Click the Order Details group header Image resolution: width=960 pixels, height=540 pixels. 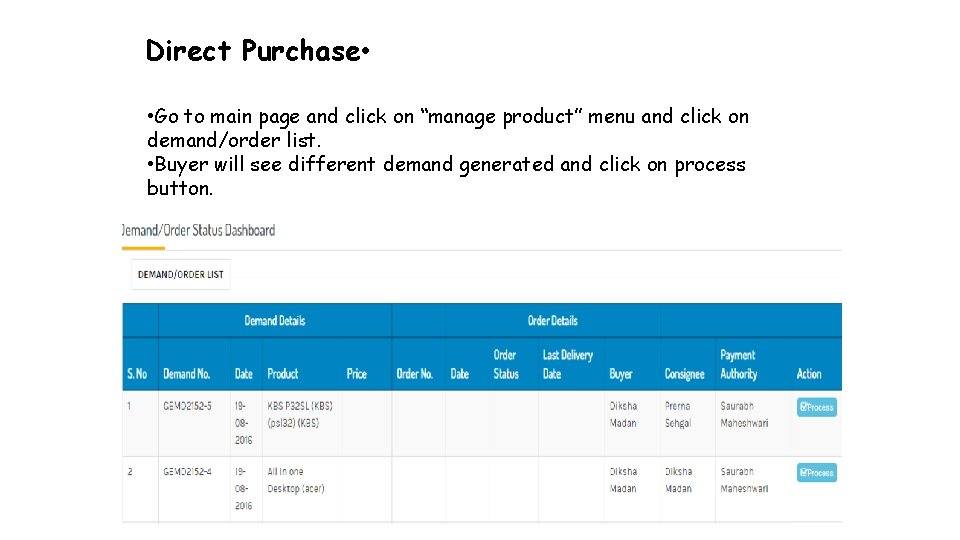pos(552,321)
